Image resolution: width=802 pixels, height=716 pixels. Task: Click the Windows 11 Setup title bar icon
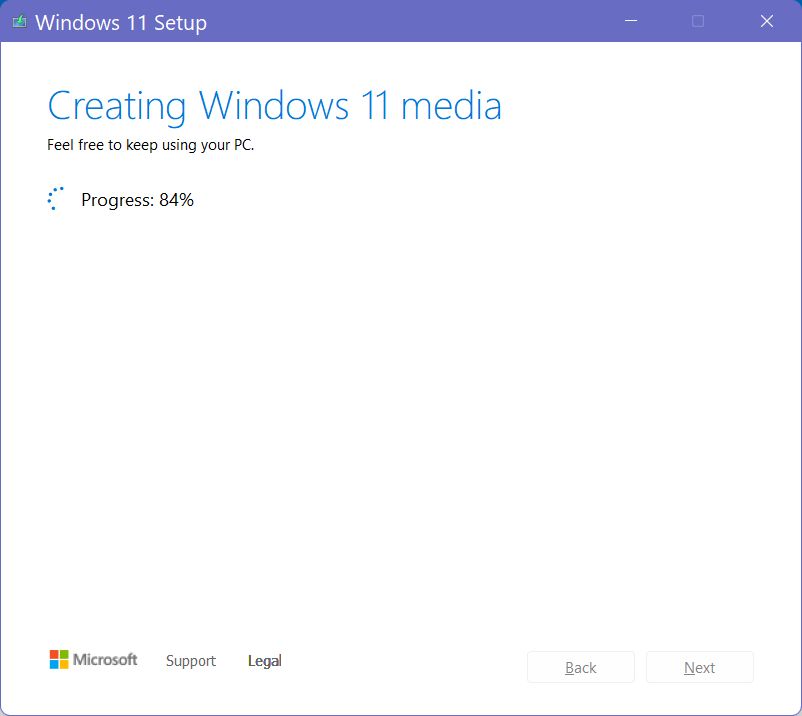[19, 21]
